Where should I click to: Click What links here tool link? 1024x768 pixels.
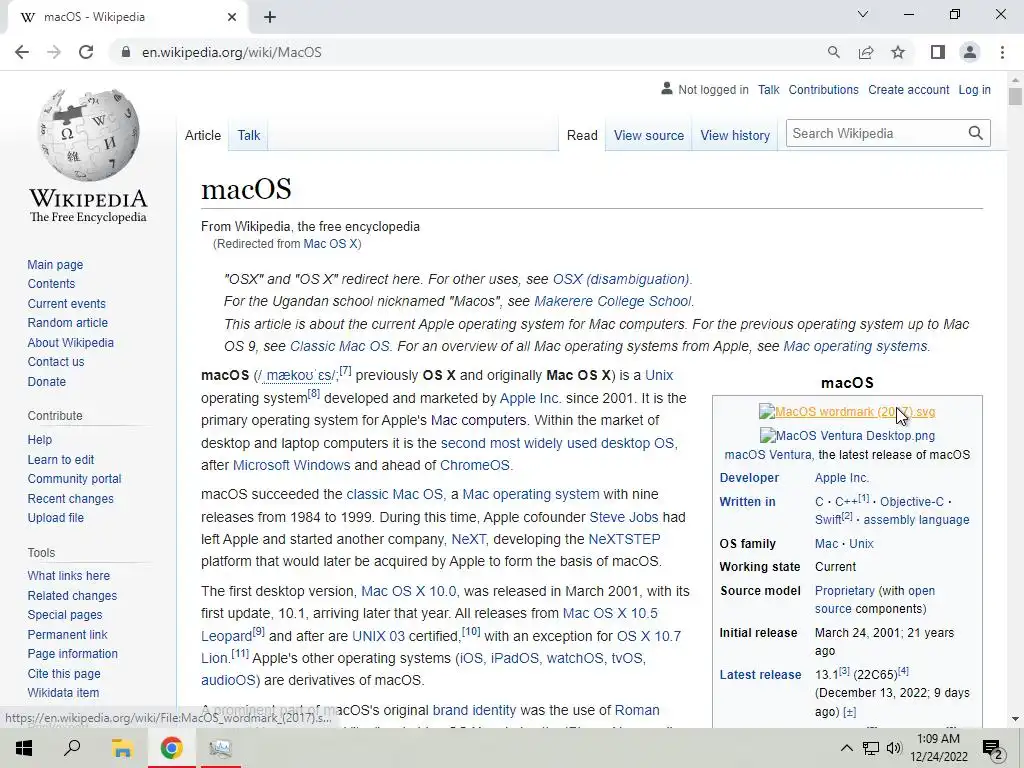coord(69,576)
